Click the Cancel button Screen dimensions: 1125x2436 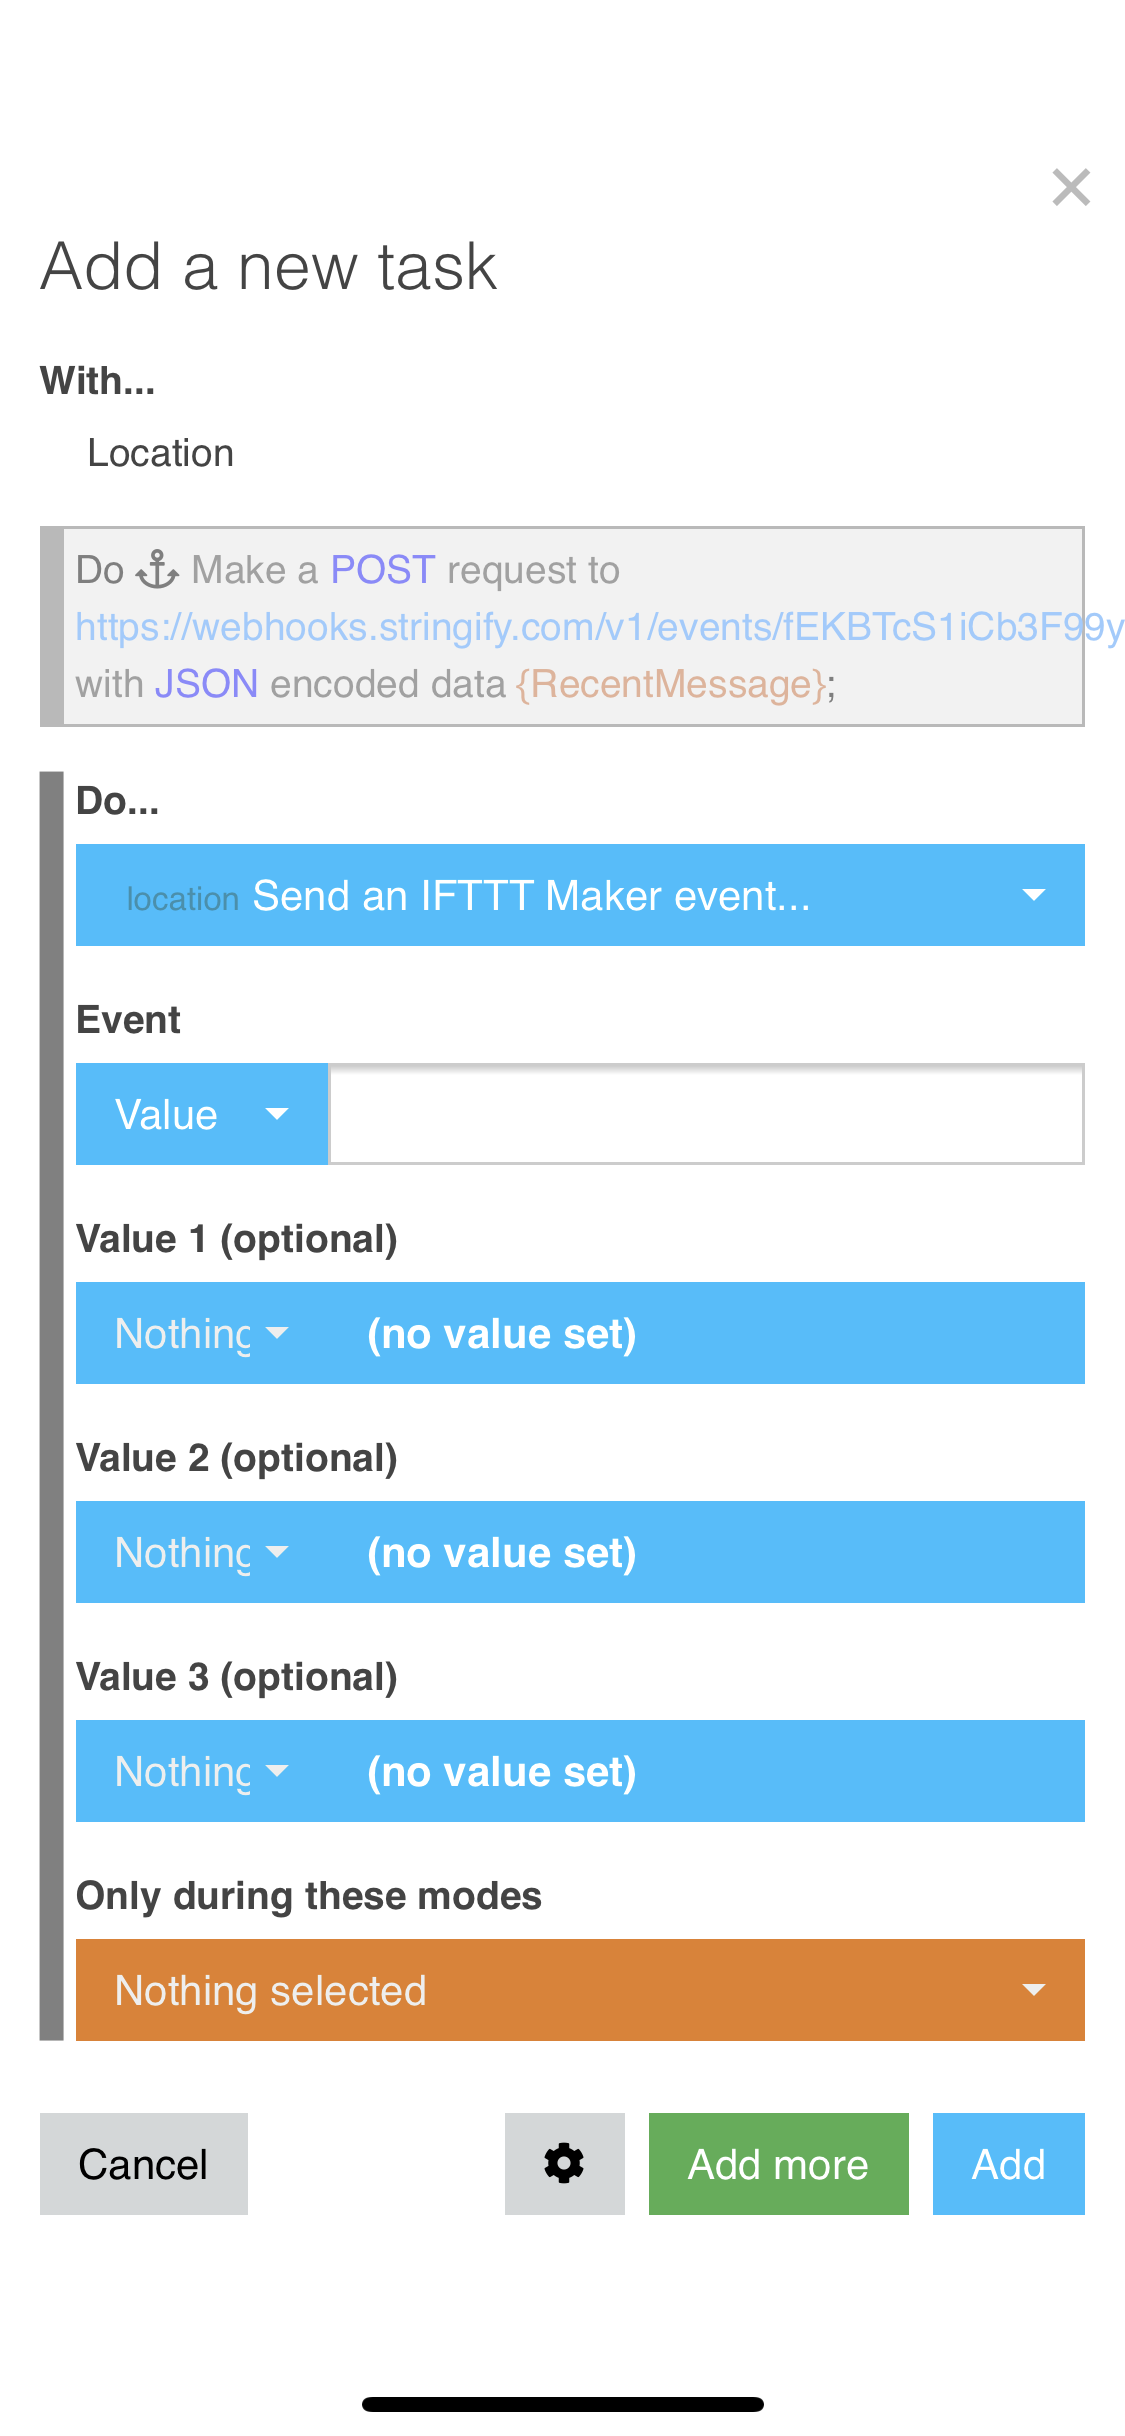coord(144,2164)
